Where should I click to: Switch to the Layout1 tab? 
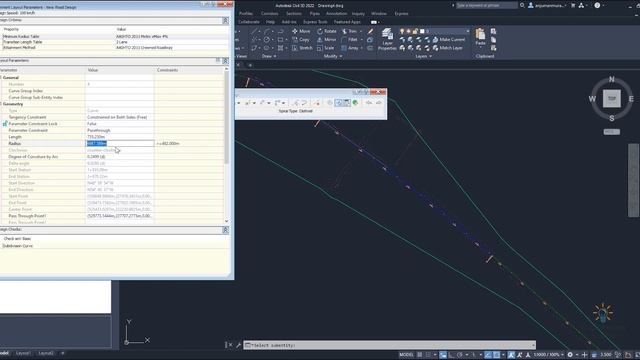point(23,353)
